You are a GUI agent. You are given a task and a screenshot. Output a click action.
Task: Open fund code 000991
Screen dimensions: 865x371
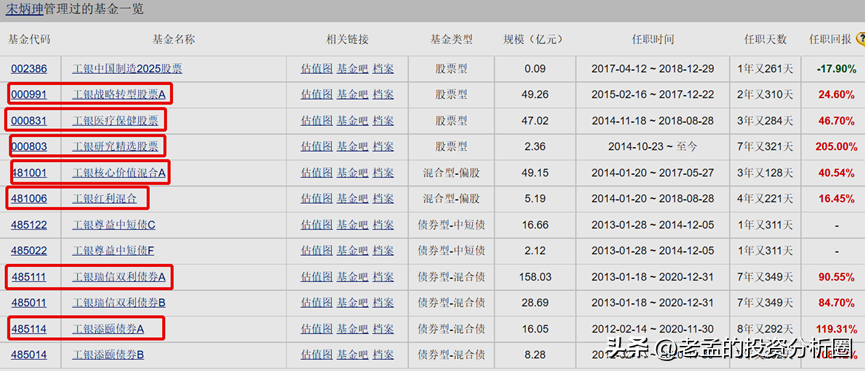pyautogui.click(x=29, y=95)
